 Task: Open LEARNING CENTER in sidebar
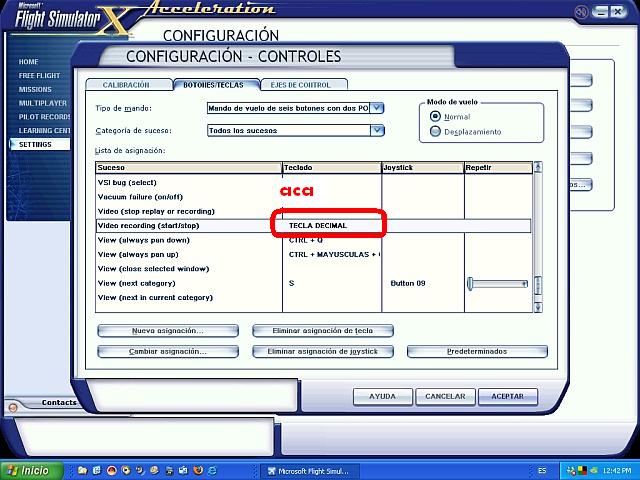44,131
